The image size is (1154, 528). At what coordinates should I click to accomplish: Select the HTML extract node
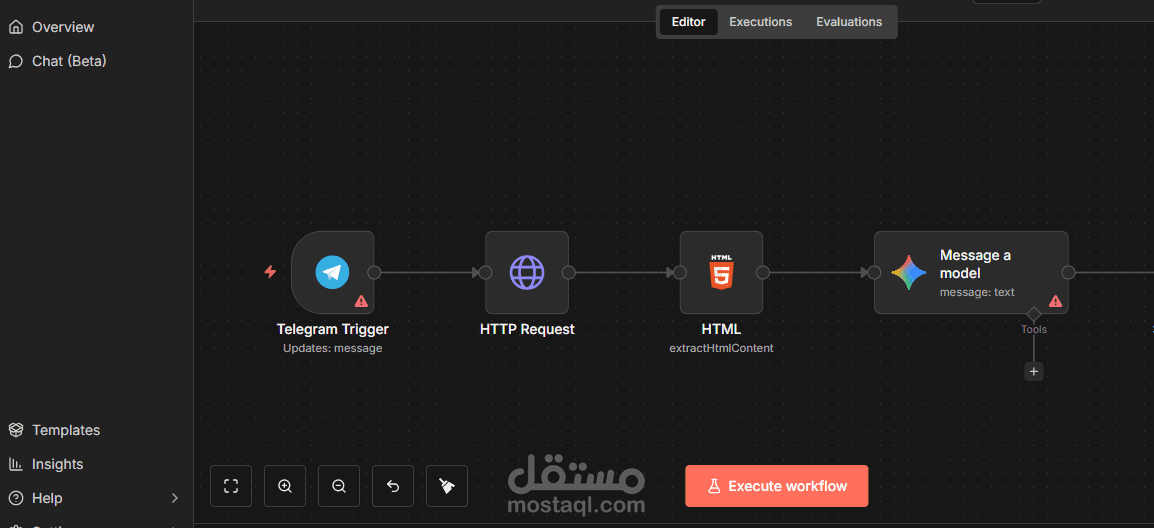721,272
